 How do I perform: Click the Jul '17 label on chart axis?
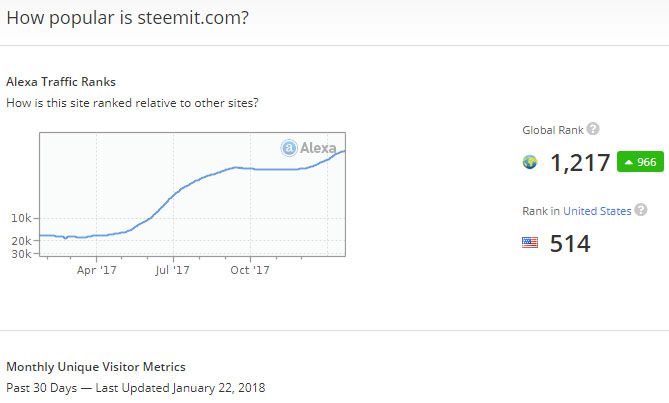point(173,269)
